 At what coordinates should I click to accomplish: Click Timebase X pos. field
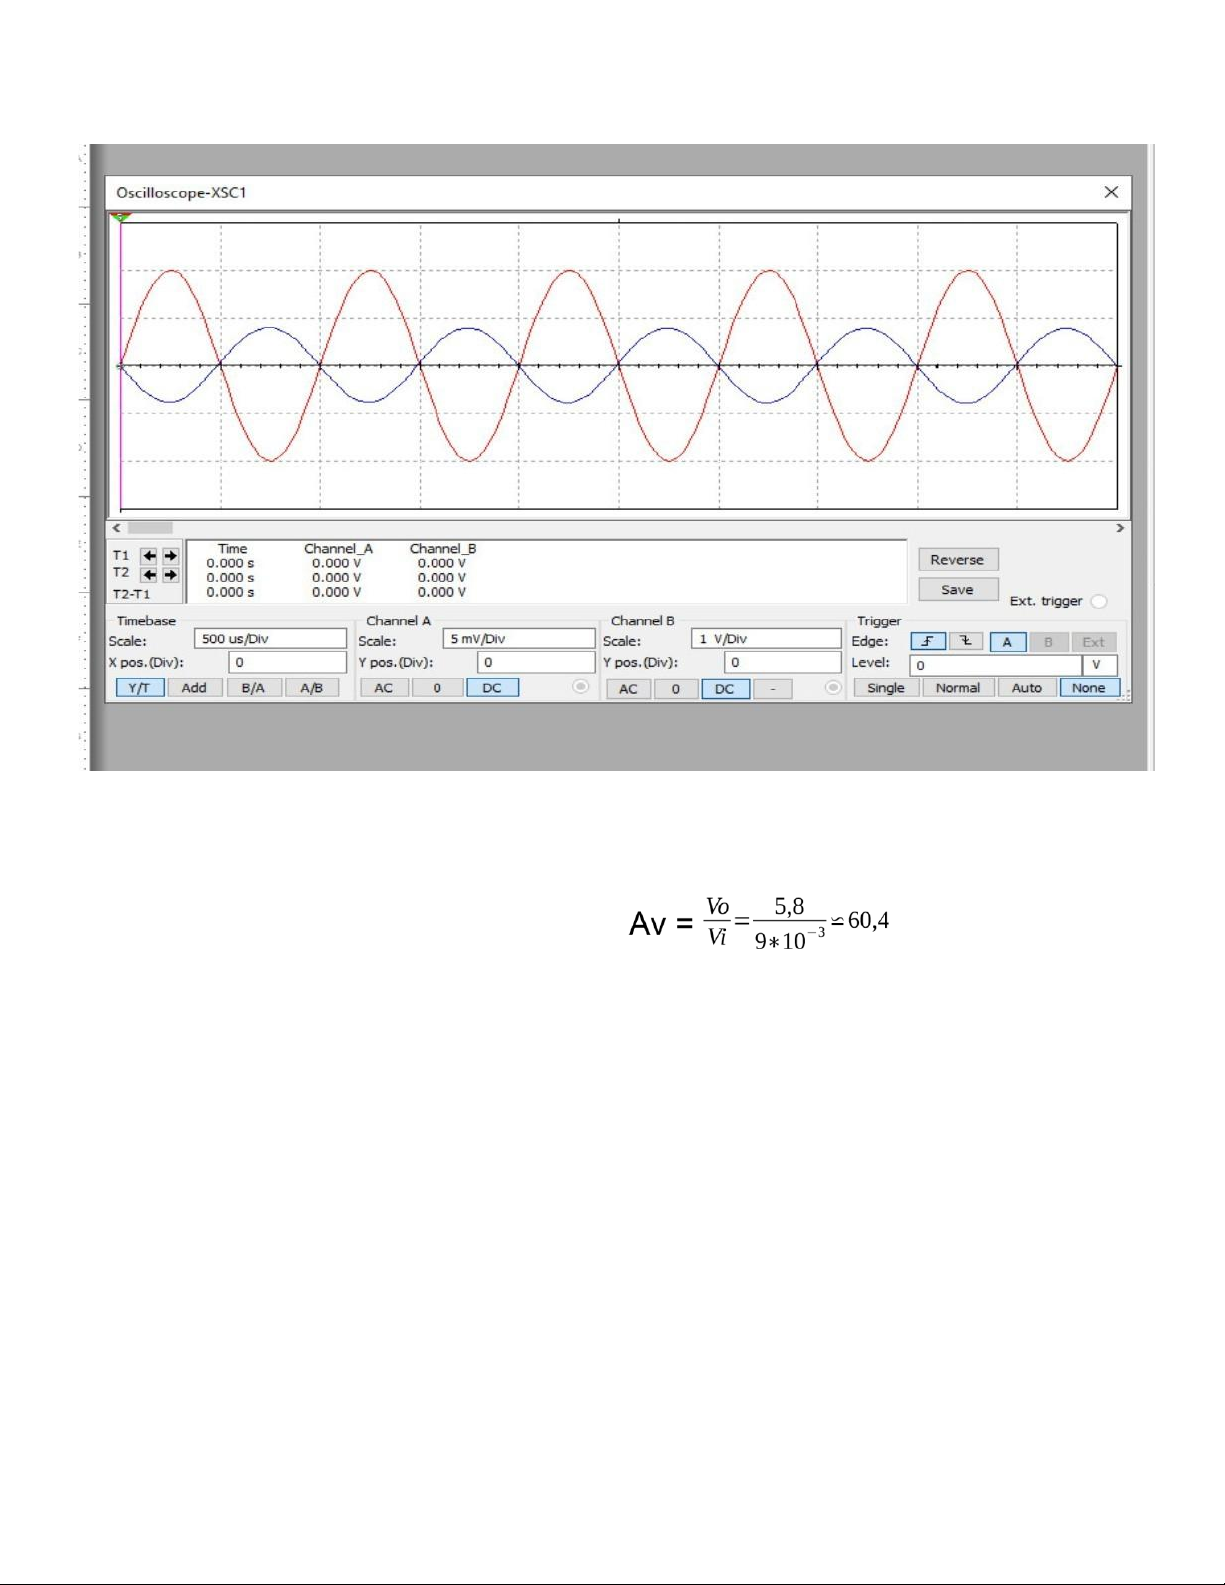[287, 662]
